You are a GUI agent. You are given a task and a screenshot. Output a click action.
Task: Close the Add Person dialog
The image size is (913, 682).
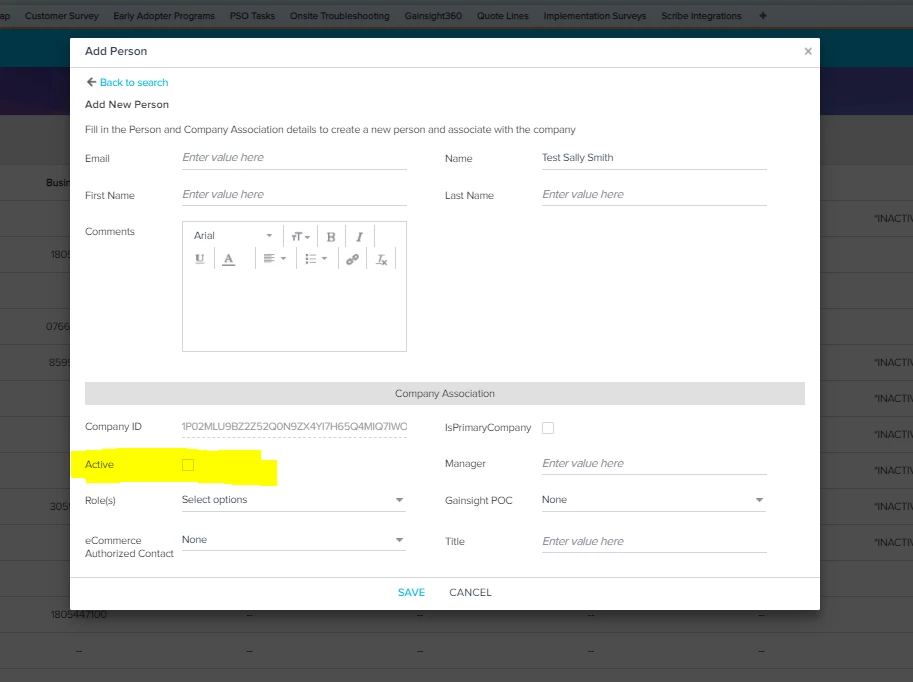(808, 51)
